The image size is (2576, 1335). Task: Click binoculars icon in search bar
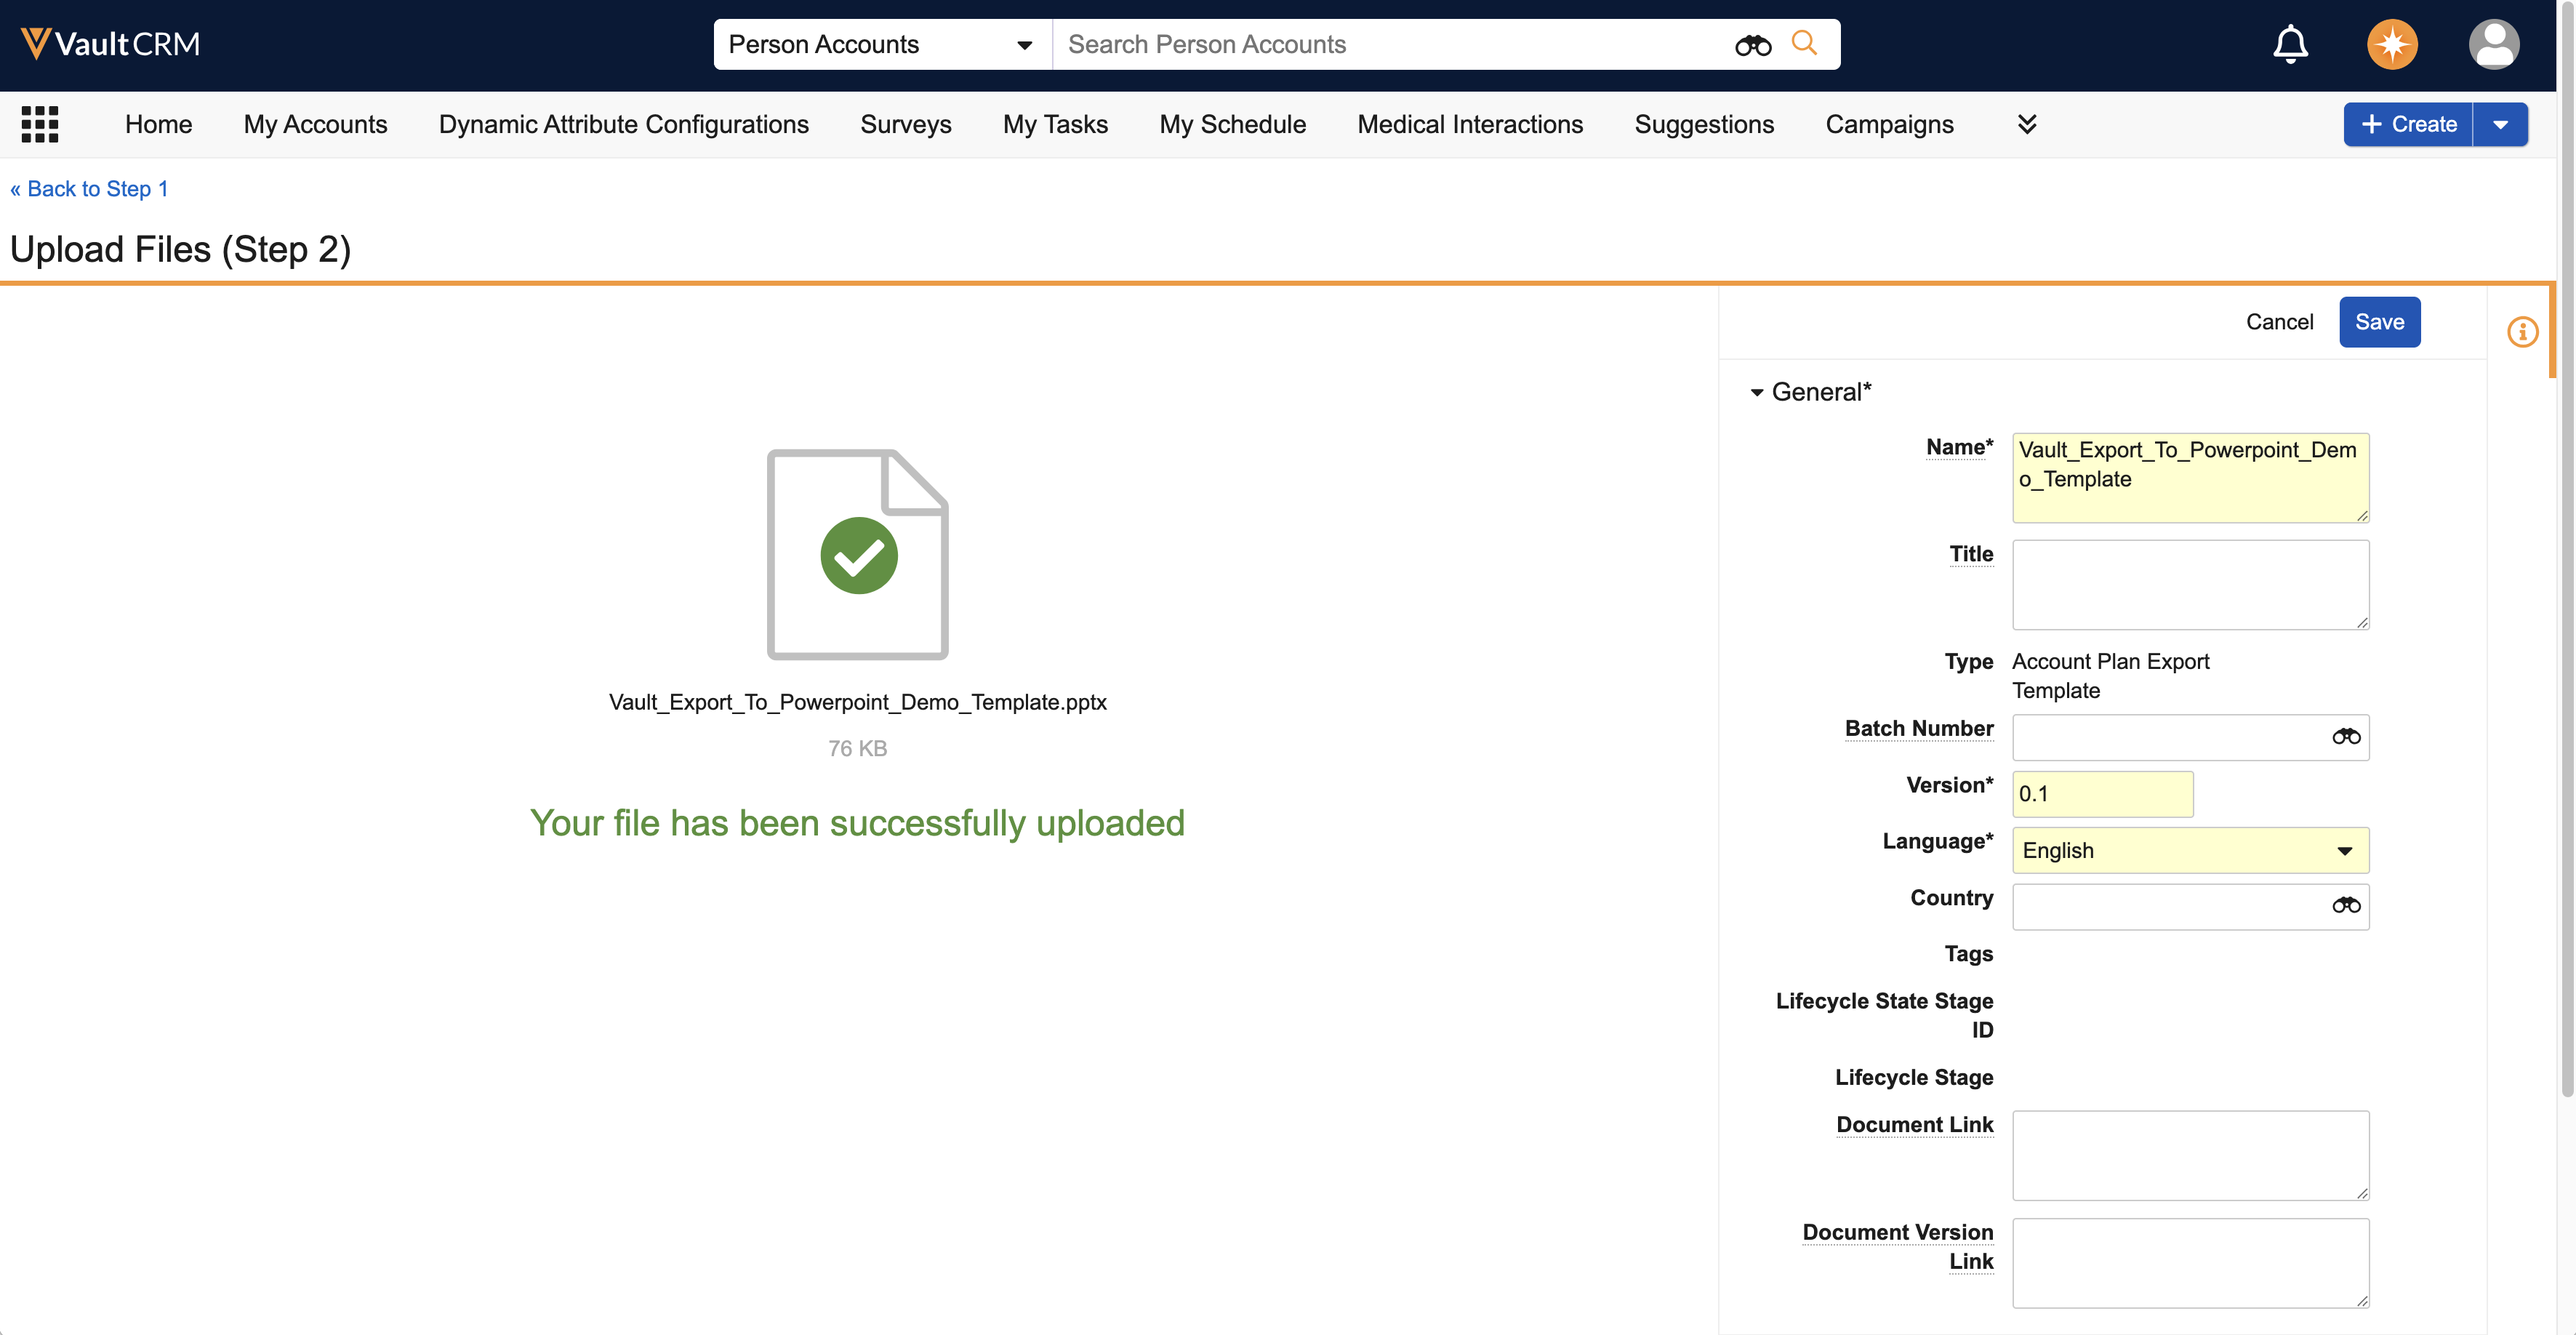[x=1752, y=45]
